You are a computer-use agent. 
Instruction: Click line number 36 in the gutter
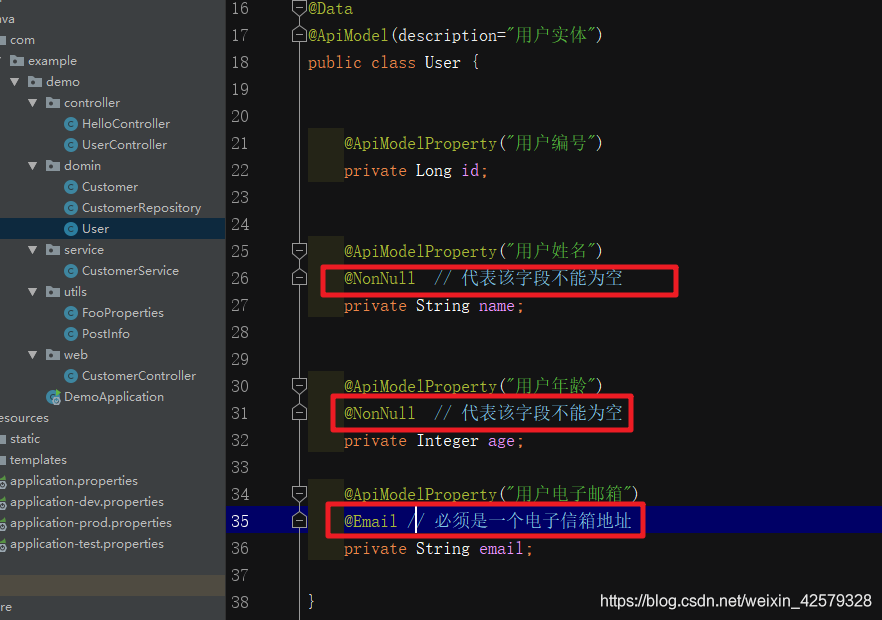240,549
